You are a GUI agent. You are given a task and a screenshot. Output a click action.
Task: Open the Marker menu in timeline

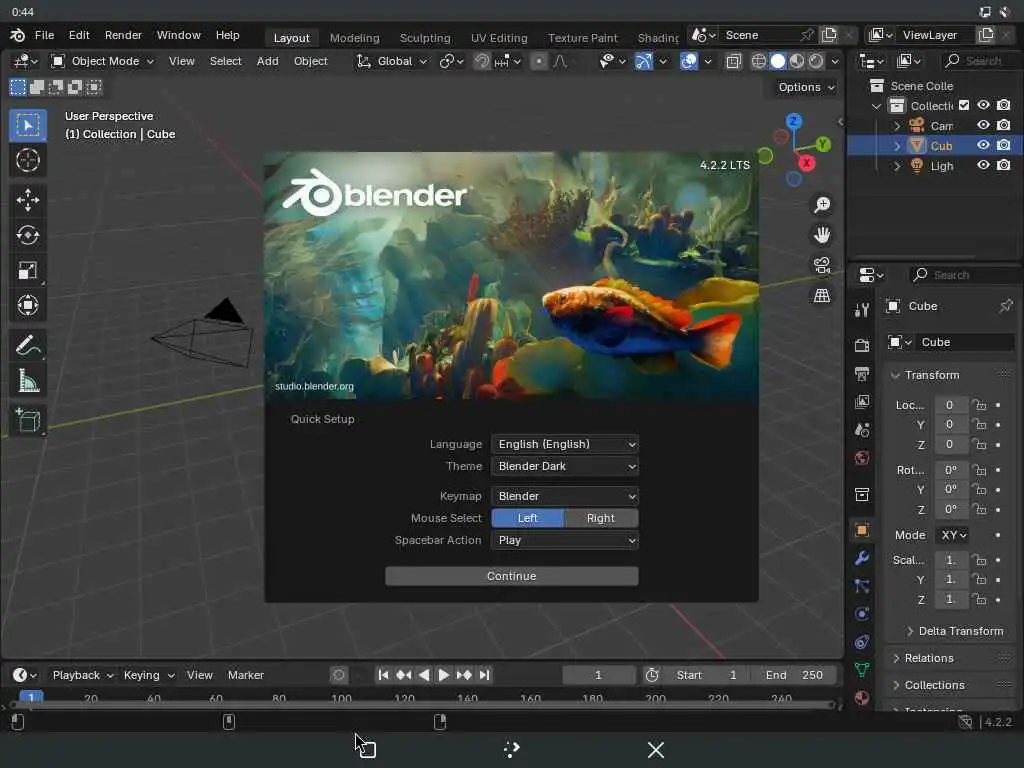coord(246,675)
